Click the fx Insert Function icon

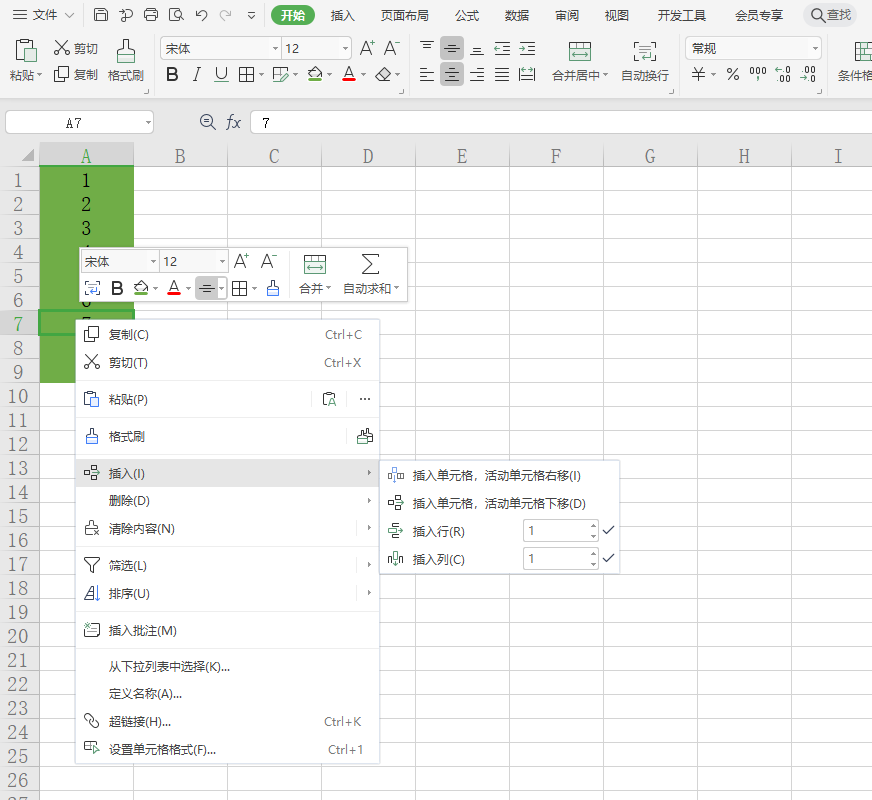coord(233,122)
